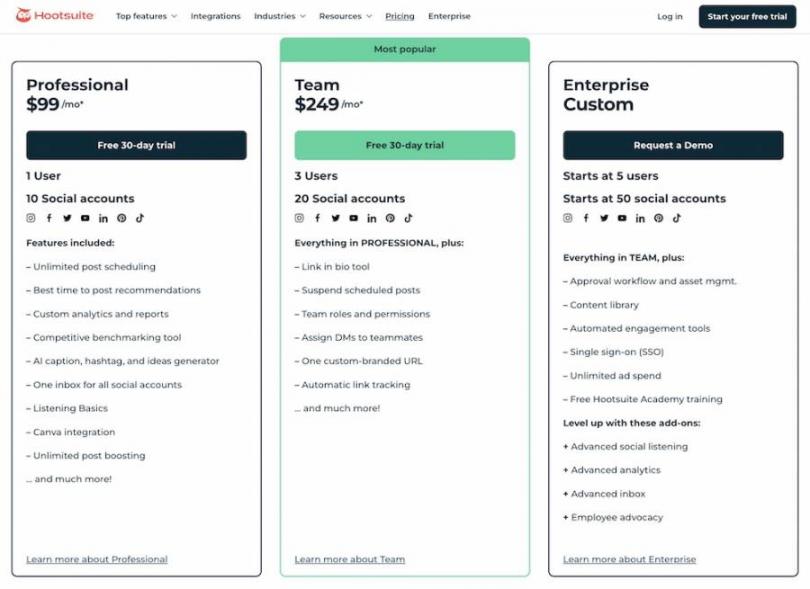Screen dimensions: 810x589
Task: Select the Pricing nav link
Action: click(x=400, y=16)
